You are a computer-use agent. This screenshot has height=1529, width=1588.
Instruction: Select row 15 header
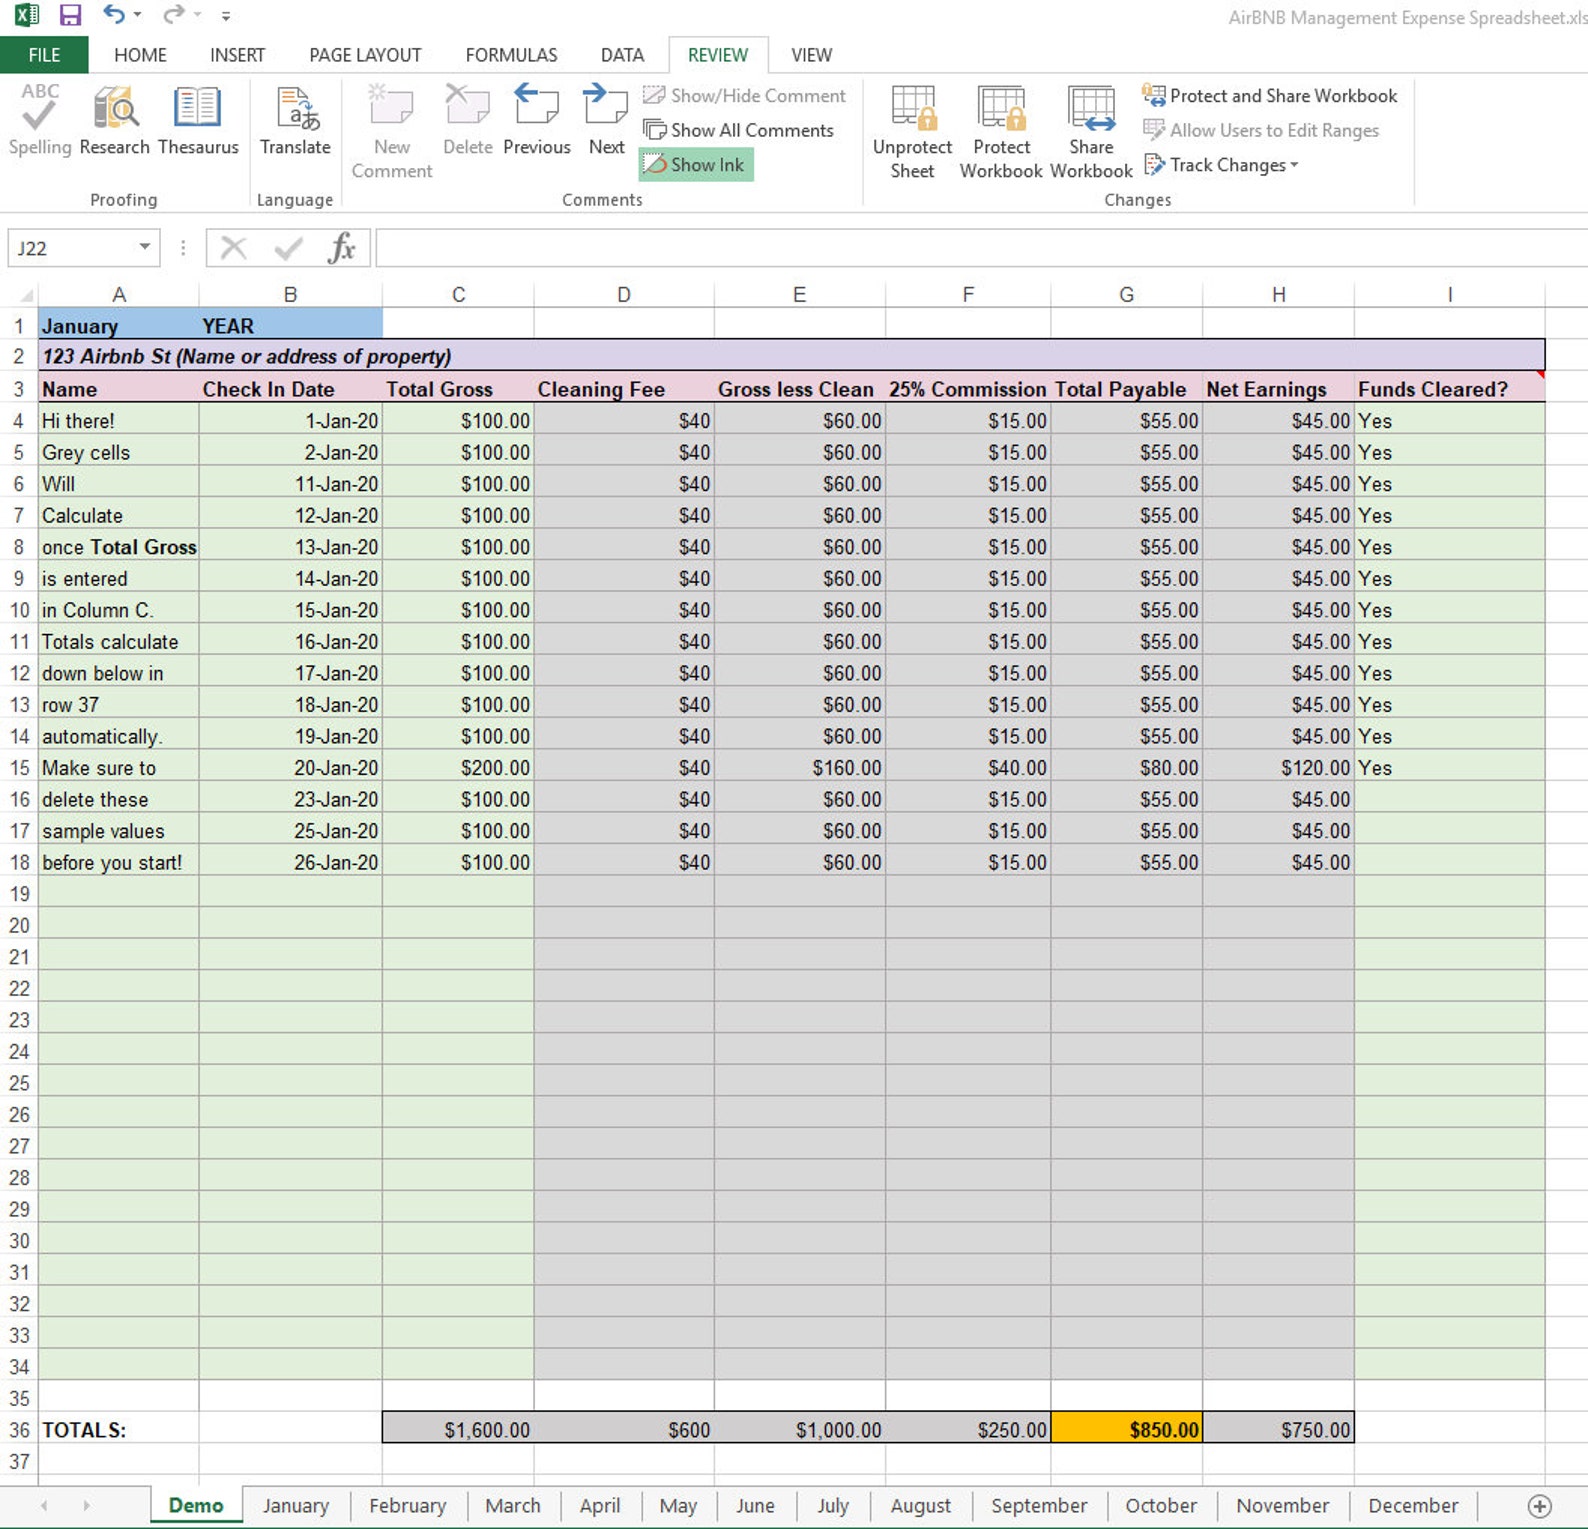click(19, 768)
